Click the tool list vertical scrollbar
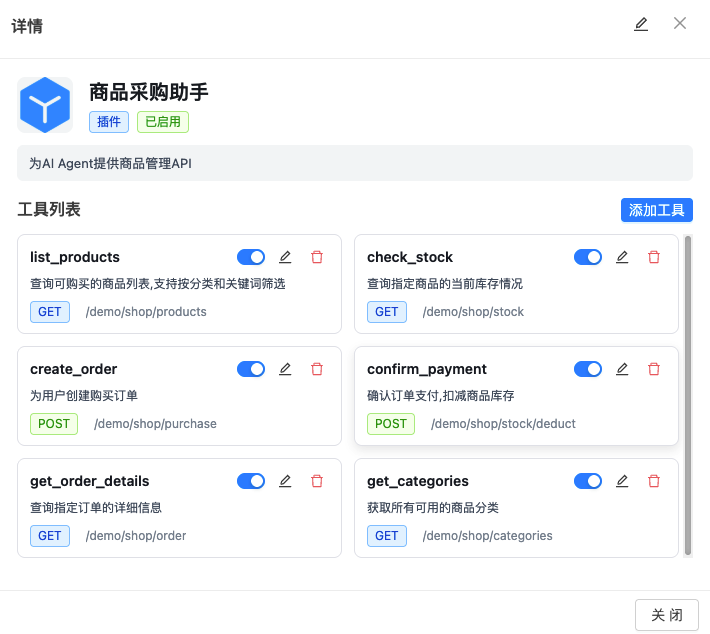 pyautogui.click(x=688, y=395)
